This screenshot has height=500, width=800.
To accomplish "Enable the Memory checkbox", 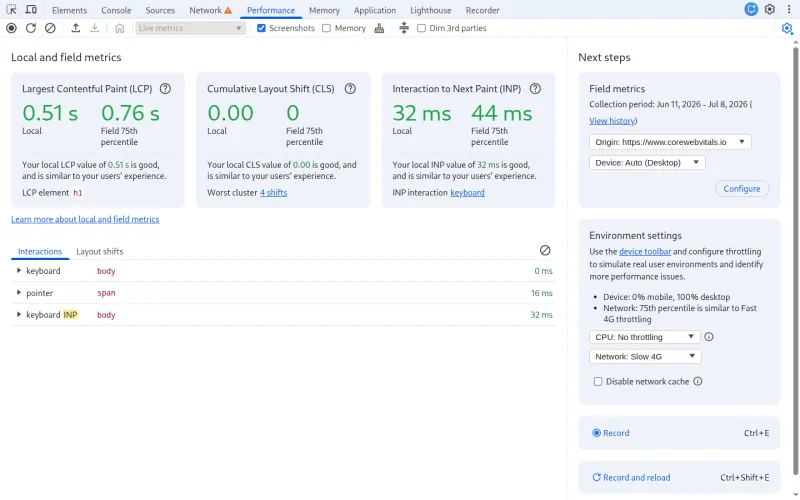I will click(327, 28).
